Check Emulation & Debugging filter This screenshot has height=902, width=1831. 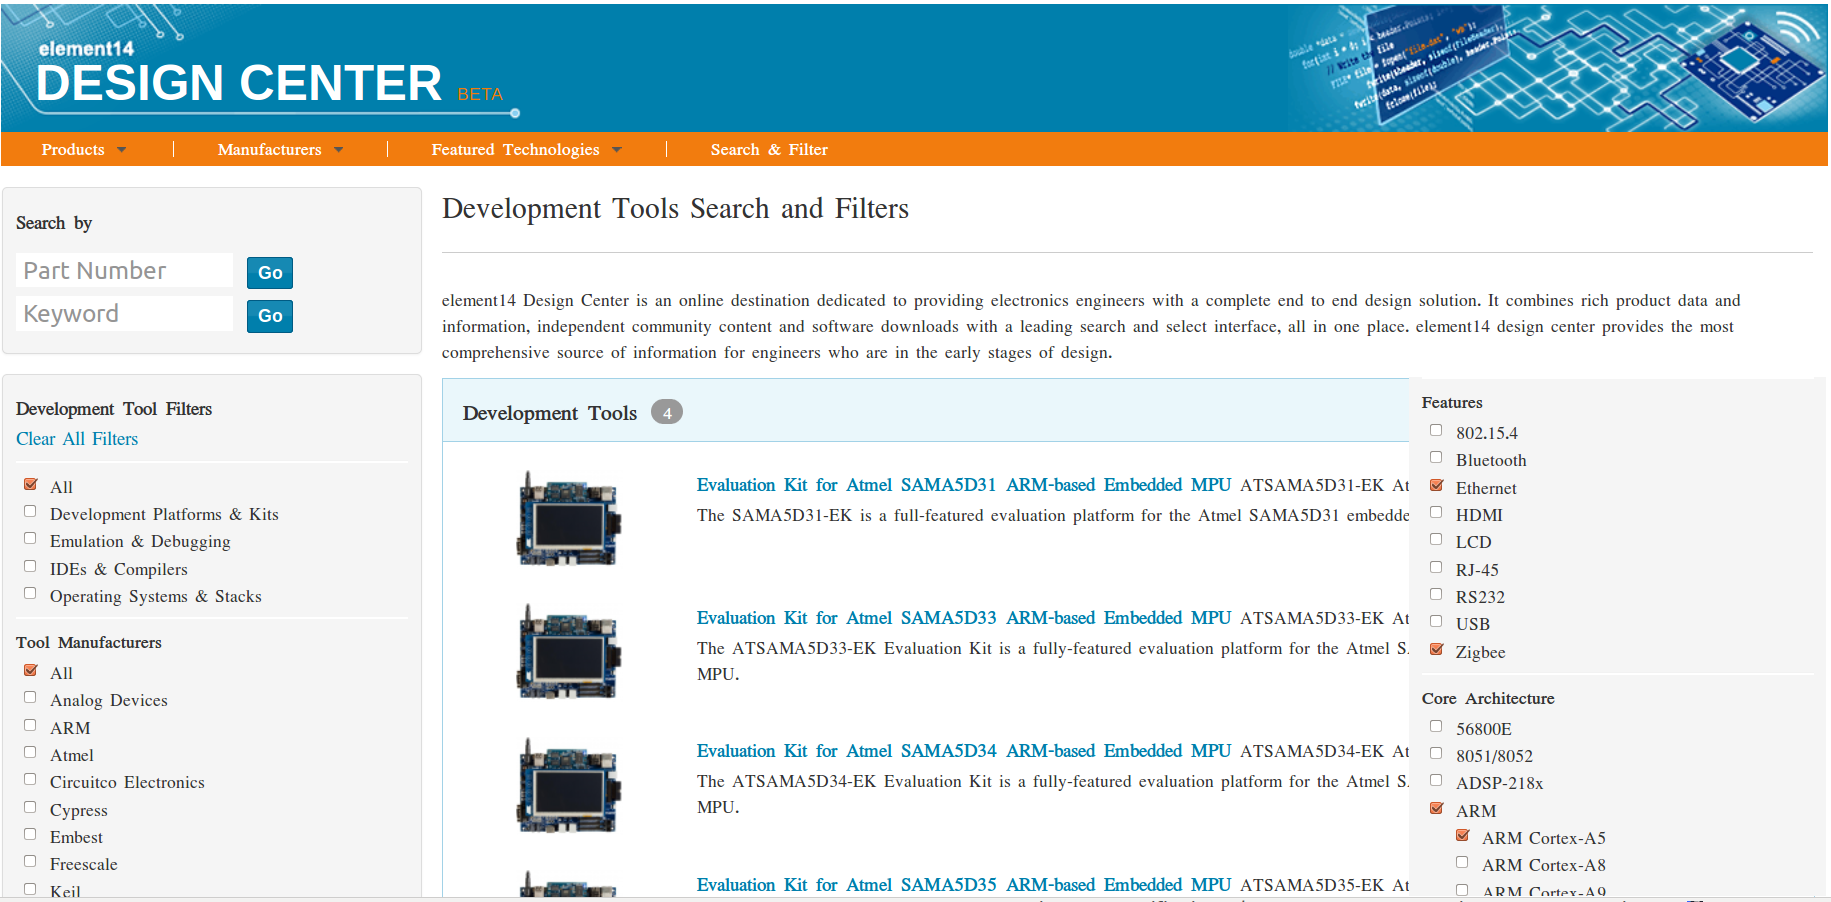click(31, 539)
